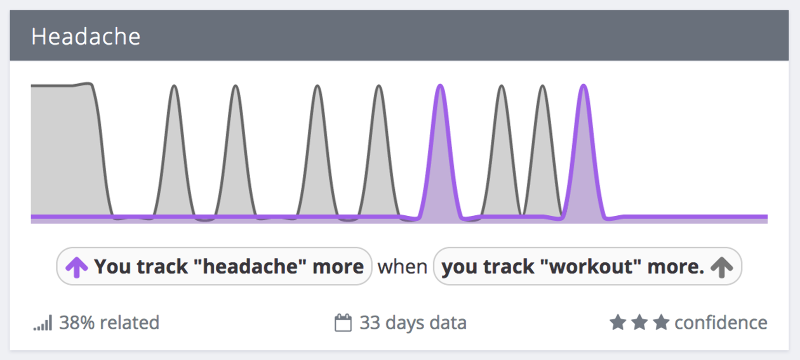Click the 33 days data label
The height and width of the screenshot is (360, 800).
[413, 323]
